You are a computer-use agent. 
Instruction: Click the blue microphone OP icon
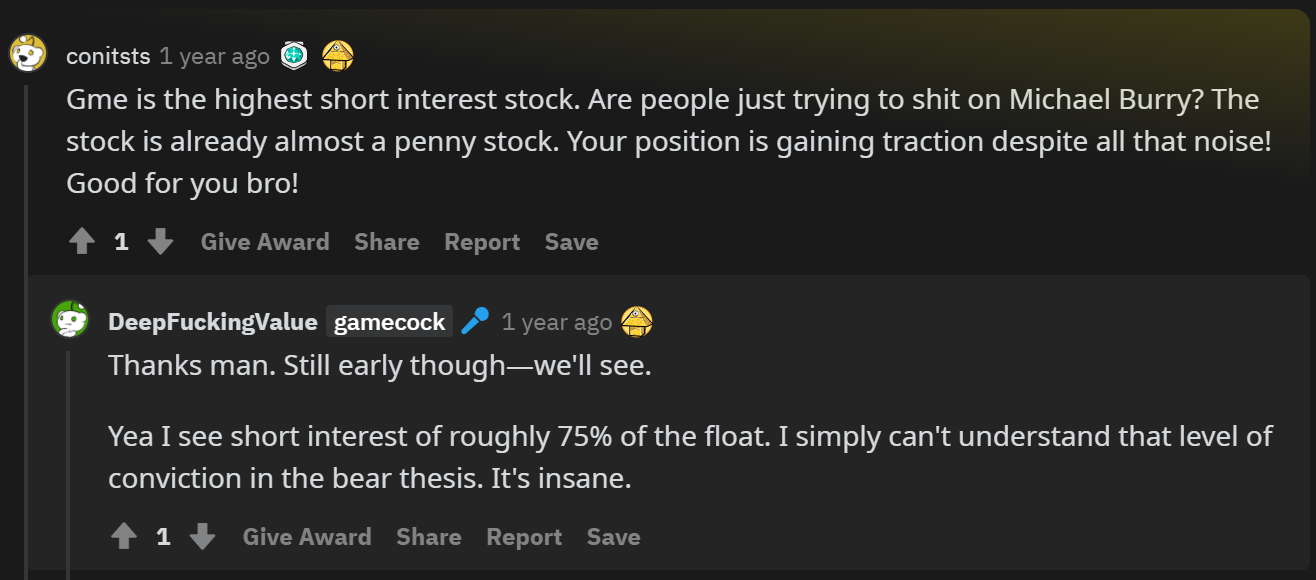[475, 322]
